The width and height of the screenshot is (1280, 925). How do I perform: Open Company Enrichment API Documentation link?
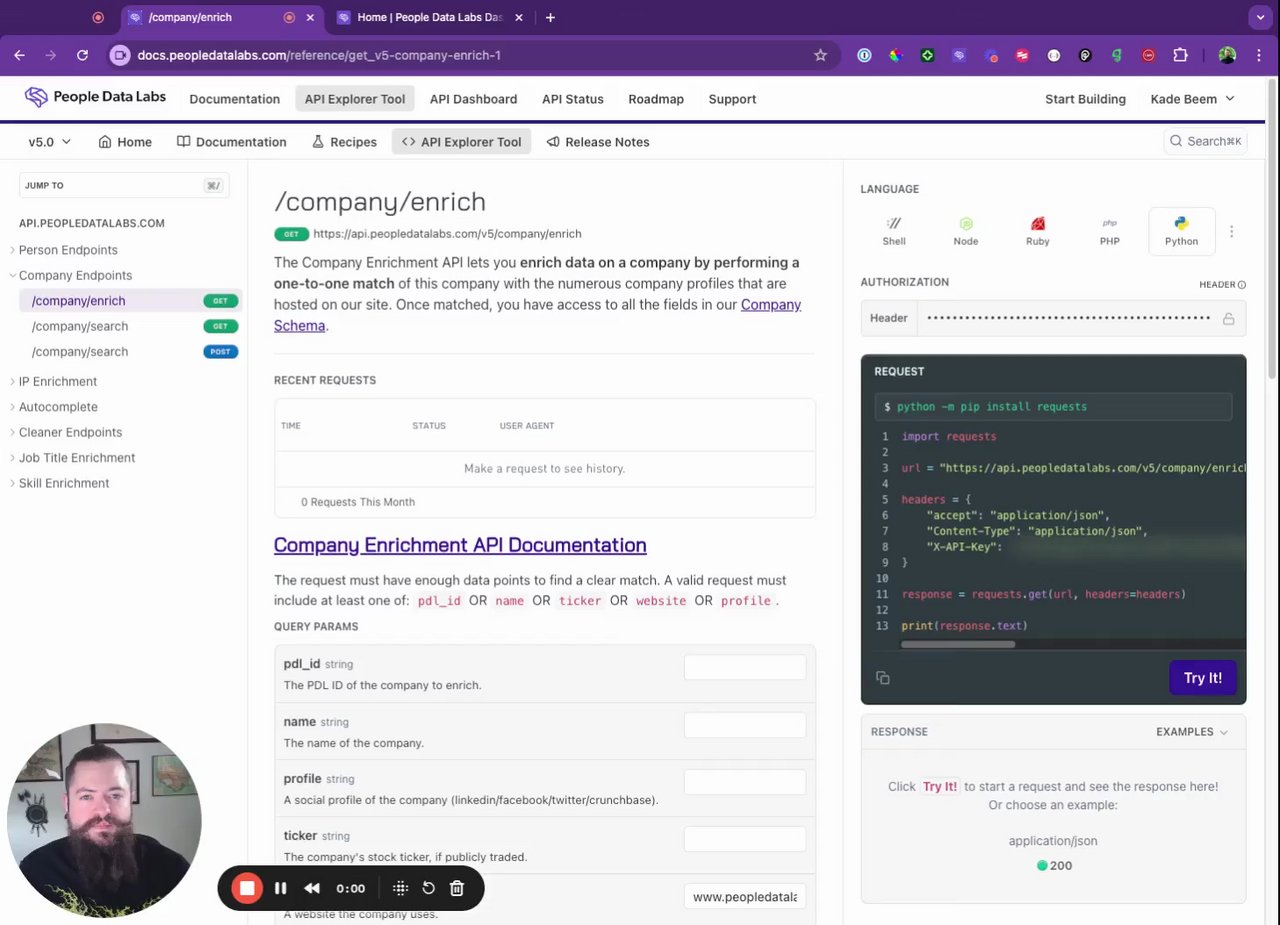click(460, 545)
